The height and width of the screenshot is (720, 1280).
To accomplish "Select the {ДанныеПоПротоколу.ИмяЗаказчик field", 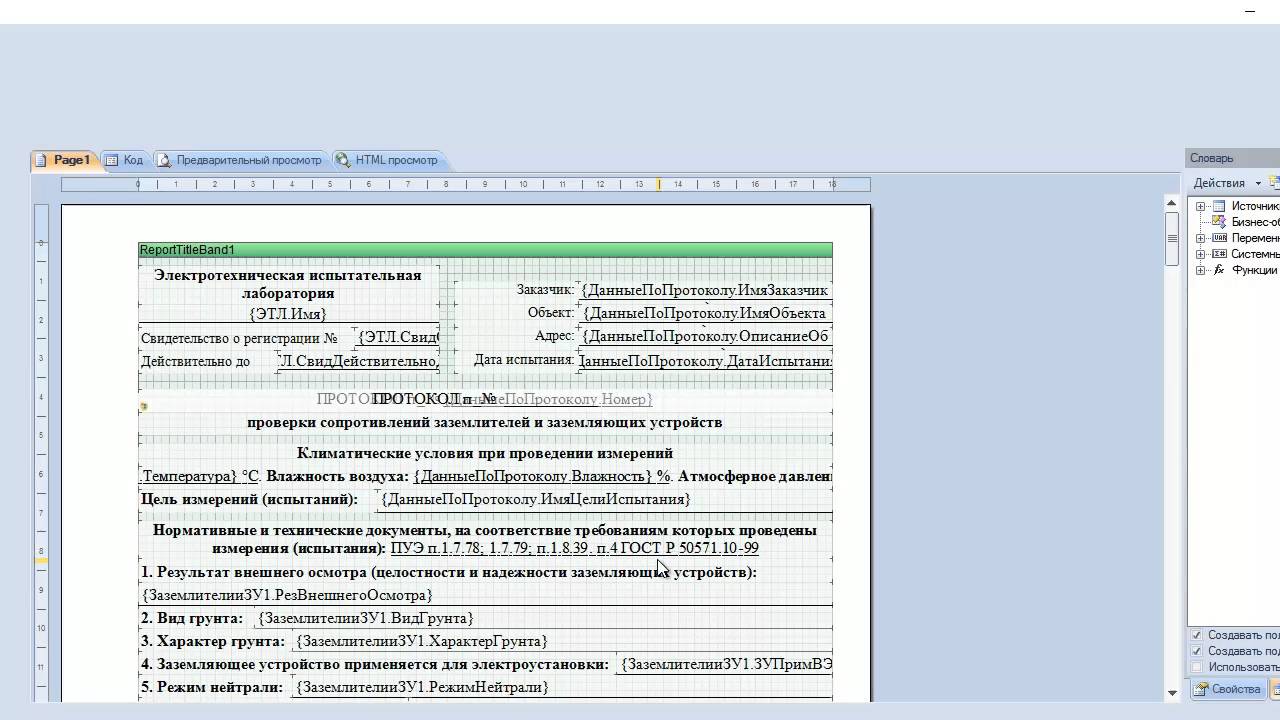I will coord(705,290).
